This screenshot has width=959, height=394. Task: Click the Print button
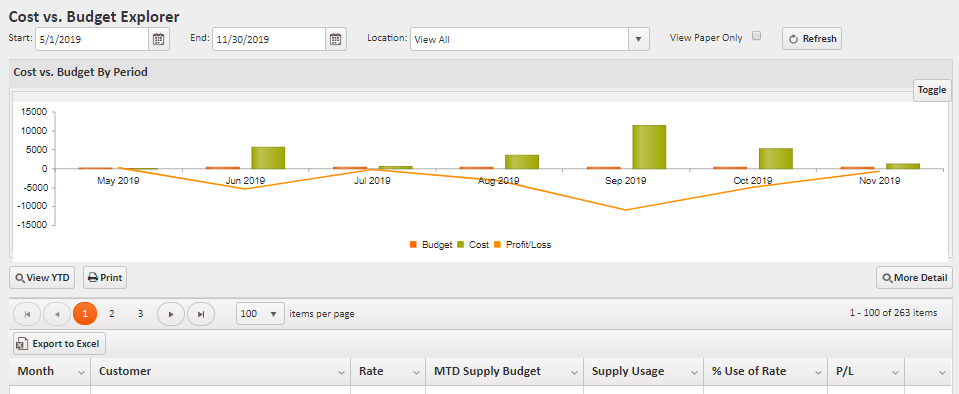click(x=105, y=277)
